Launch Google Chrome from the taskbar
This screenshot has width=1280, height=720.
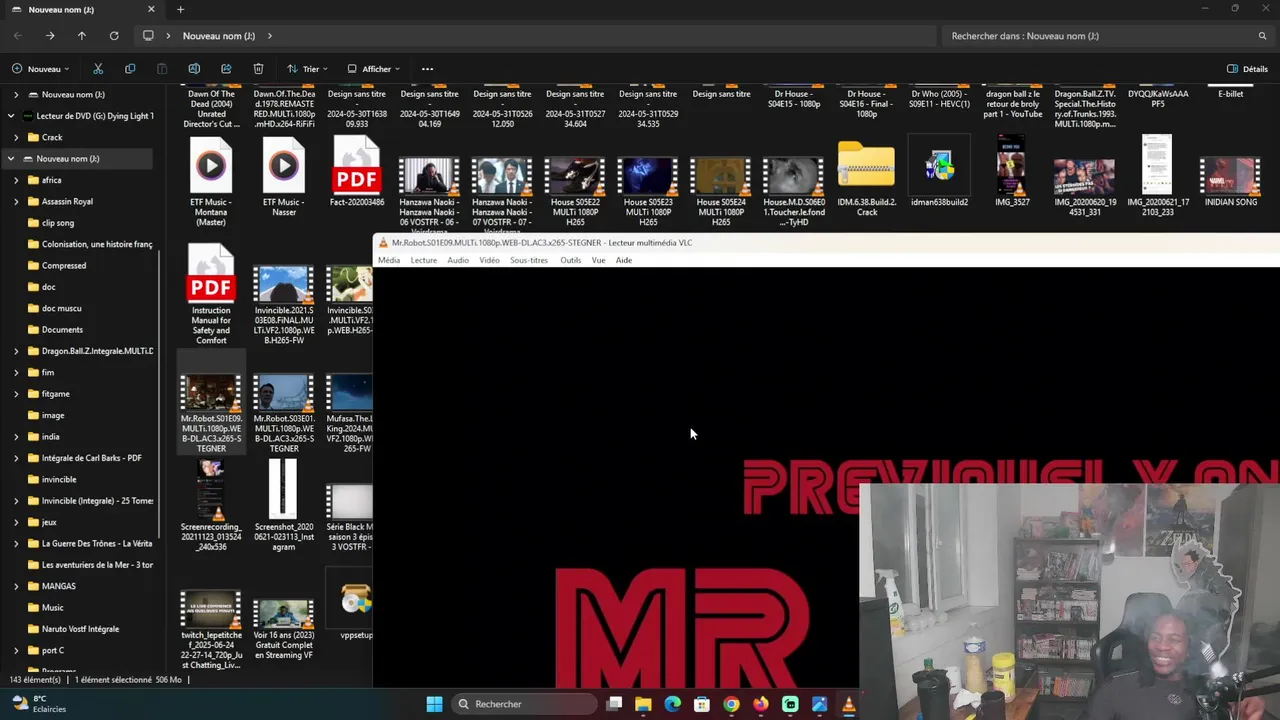point(731,704)
